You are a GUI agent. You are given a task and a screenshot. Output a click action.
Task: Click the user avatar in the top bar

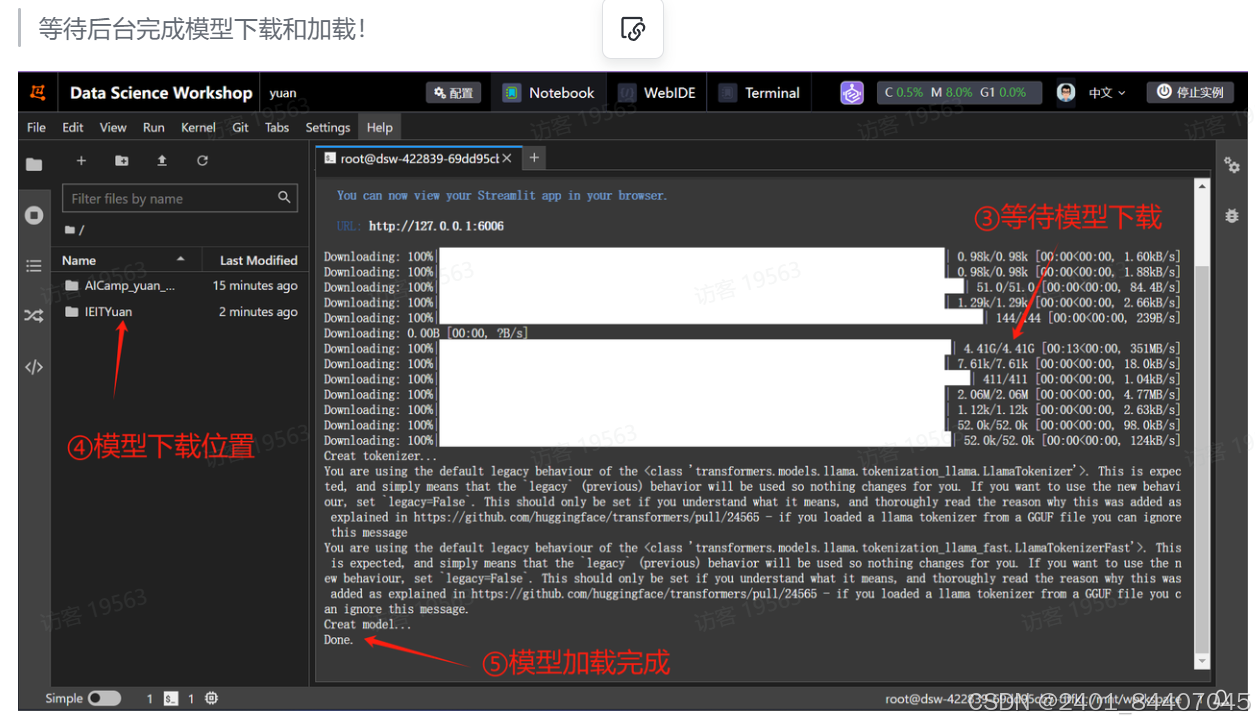[x=1068, y=92]
